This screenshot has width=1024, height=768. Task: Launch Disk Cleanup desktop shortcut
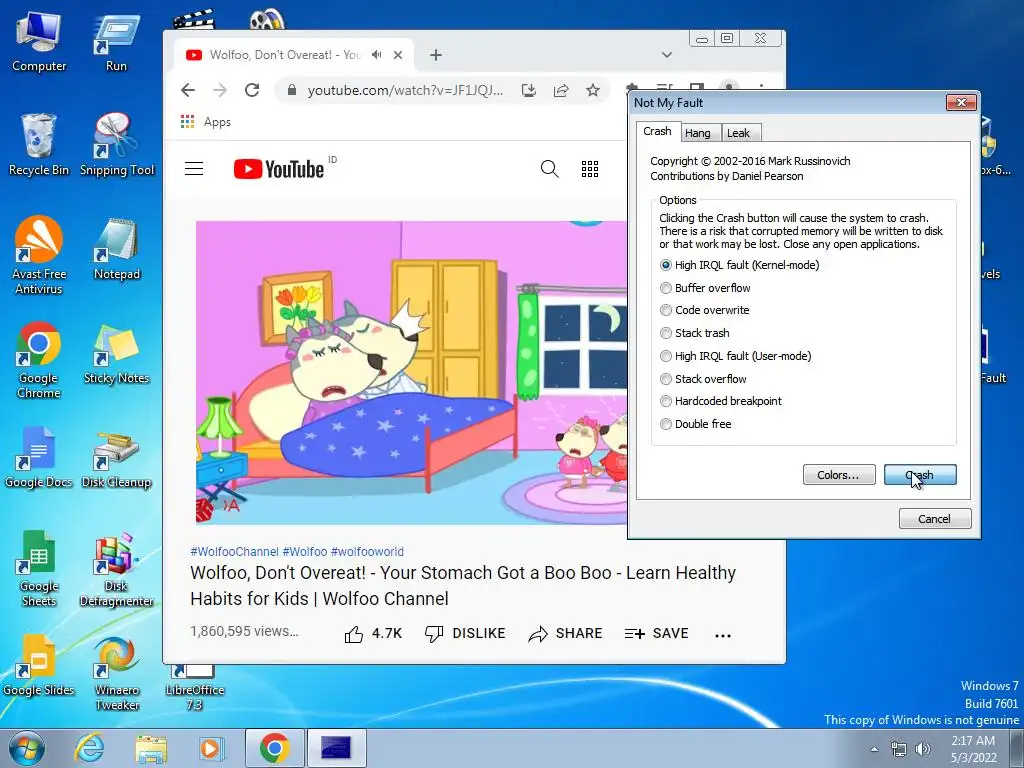pyautogui.click(x=116, y=457)
